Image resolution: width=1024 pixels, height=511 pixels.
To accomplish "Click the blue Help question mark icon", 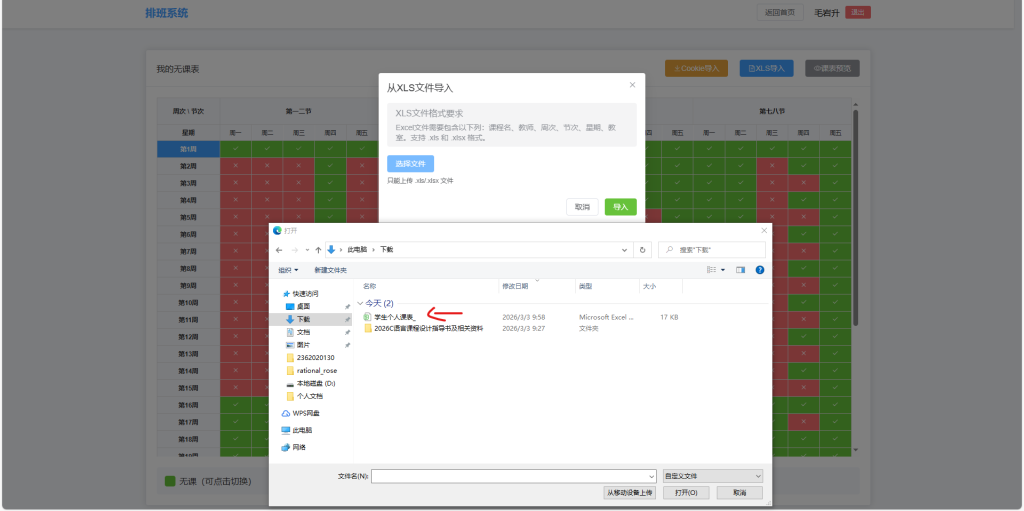I will (x=760, y=269).
